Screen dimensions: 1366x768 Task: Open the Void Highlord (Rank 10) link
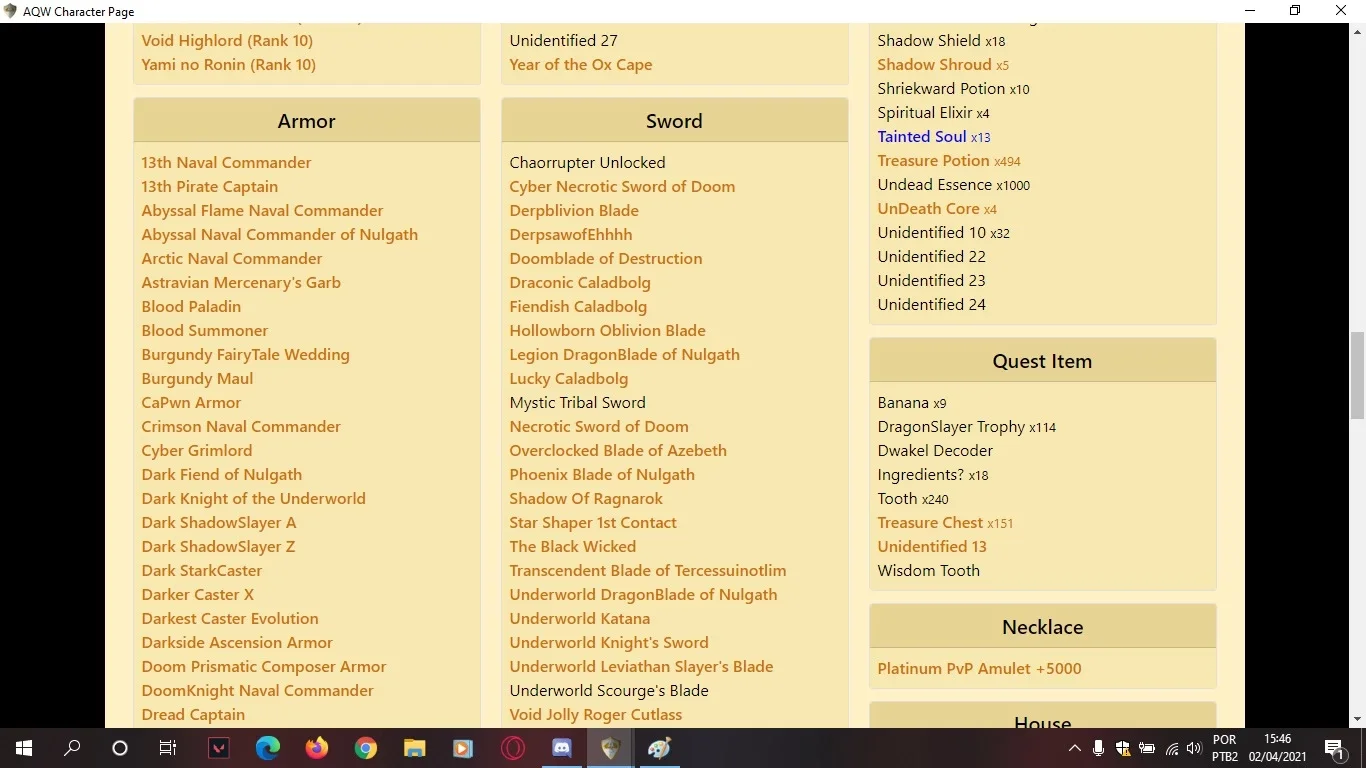pyautogui.click(x=227, y=41)
